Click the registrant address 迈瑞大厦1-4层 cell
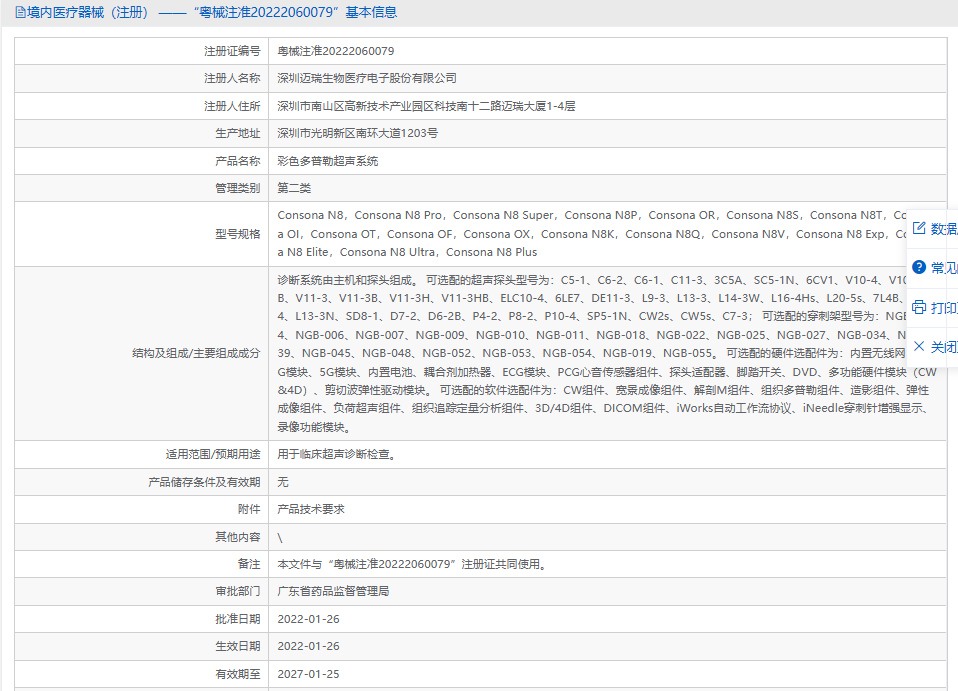Screen dimensions: 958x691 (426, 106)
